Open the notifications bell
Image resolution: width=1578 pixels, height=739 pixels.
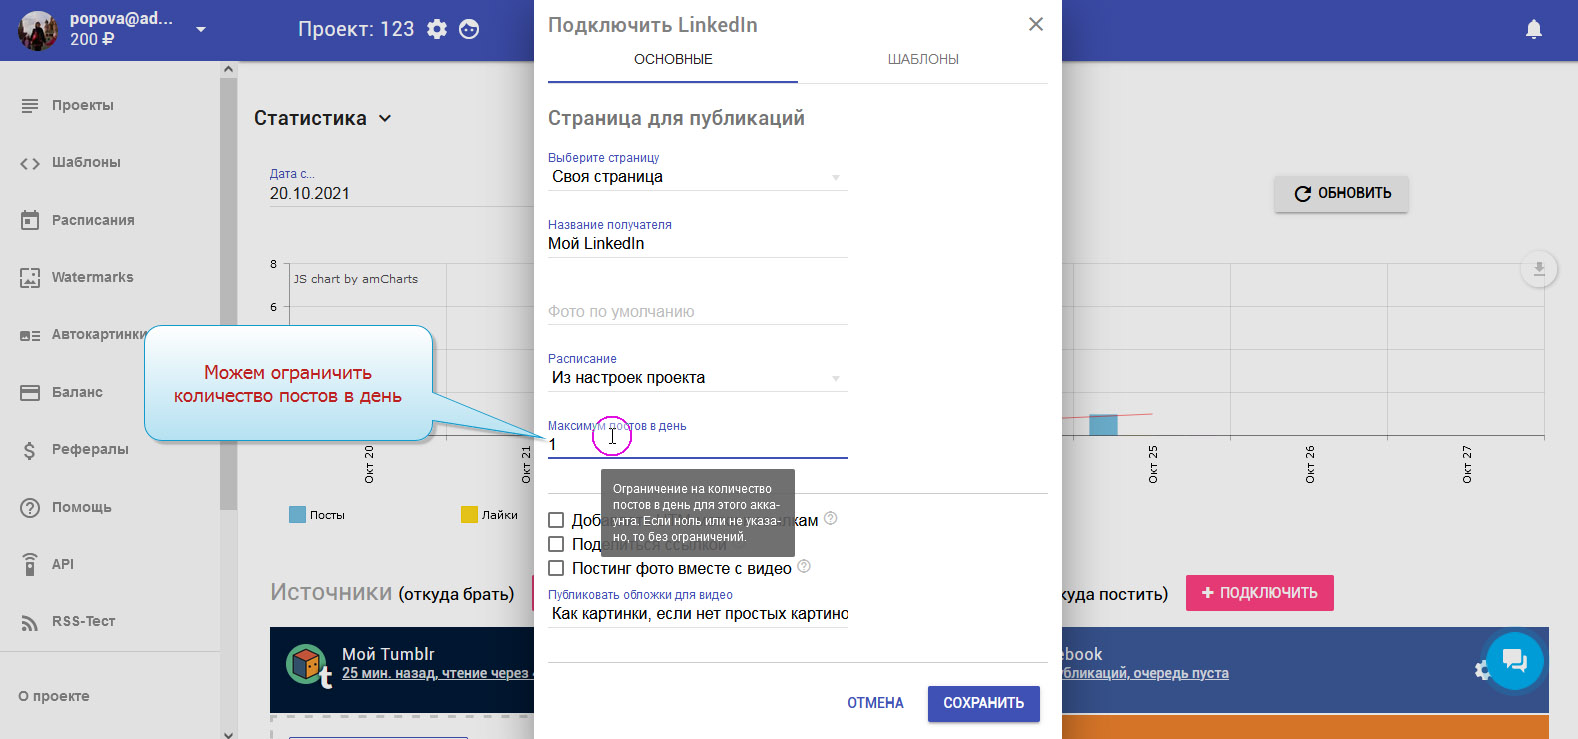pyautogui.click(x=1533, y=29)
